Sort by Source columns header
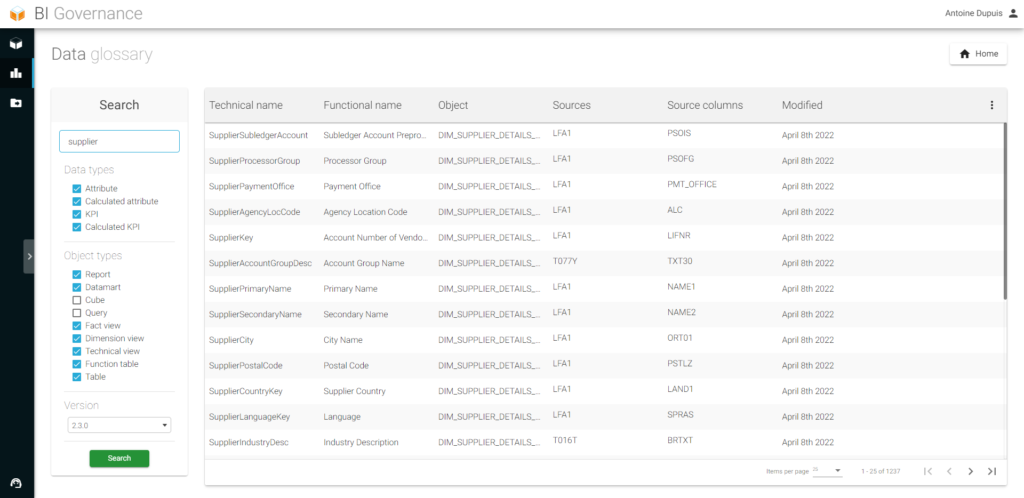Viewport: 1024px width, 498px height. [x=705, y=105]
